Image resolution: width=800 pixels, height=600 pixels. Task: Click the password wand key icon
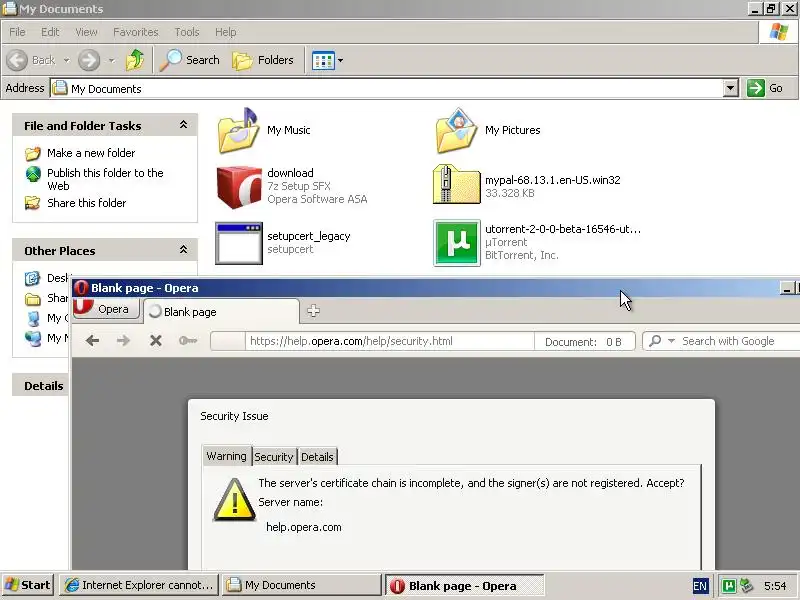[x=188, y=340]
